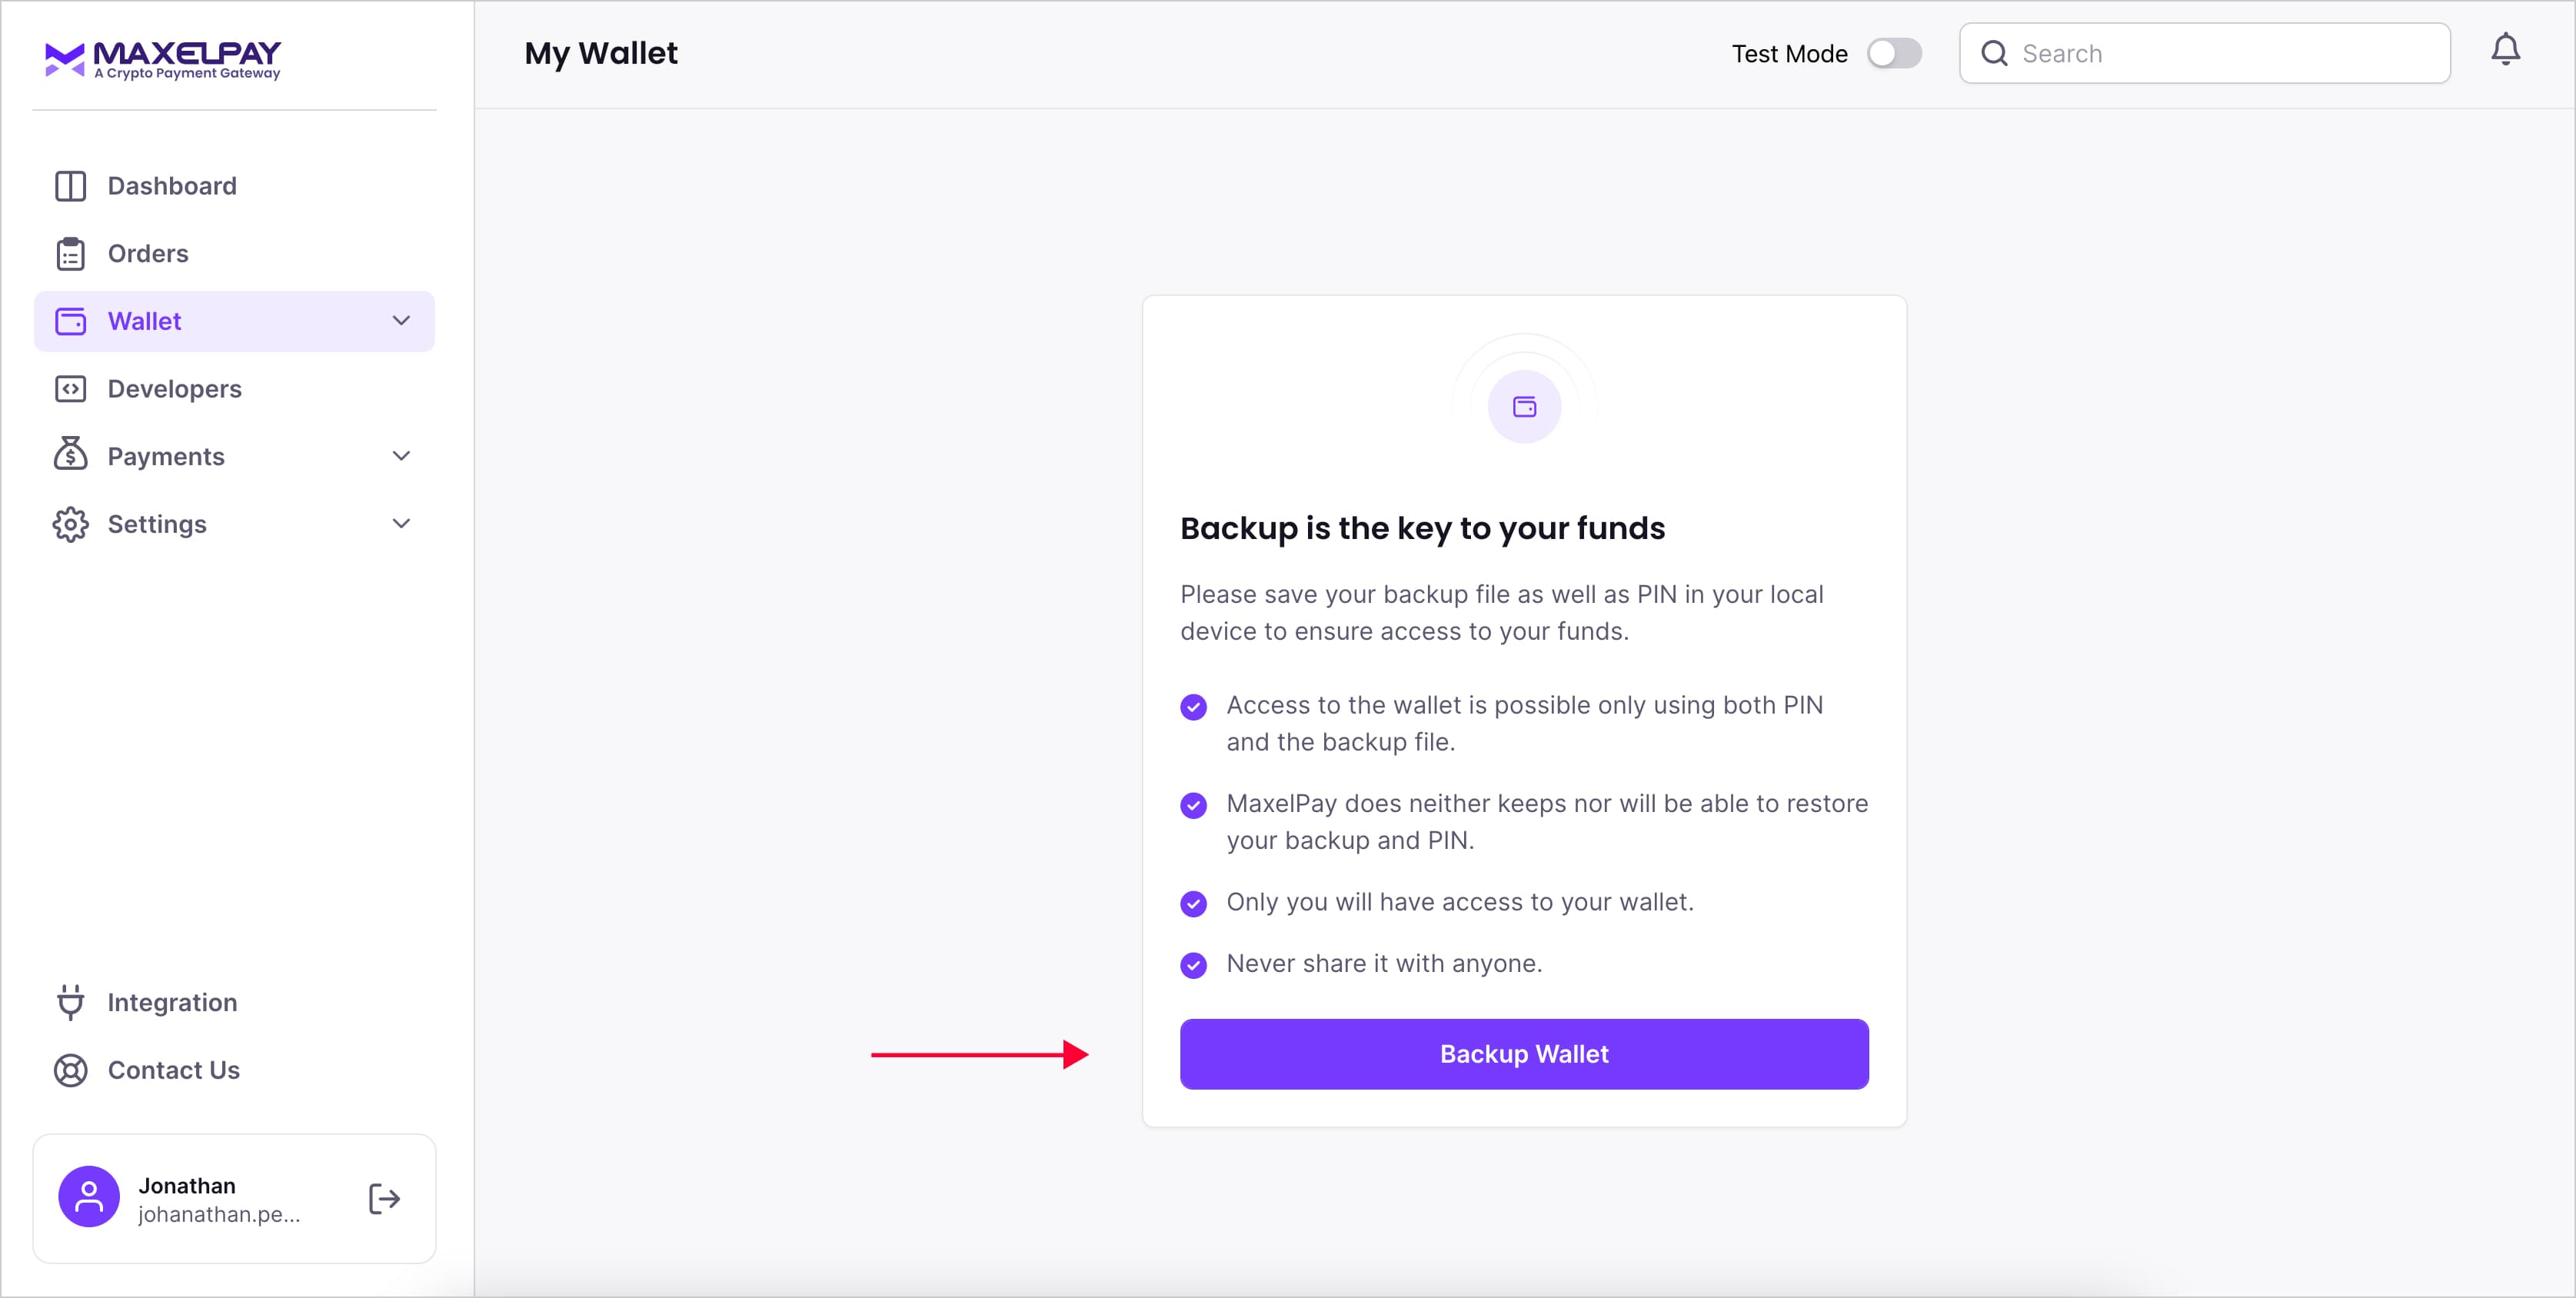The height and width of the screenshot is (1298, 2576).
Task: Click the Integration plug icon
Action: 70,1001
